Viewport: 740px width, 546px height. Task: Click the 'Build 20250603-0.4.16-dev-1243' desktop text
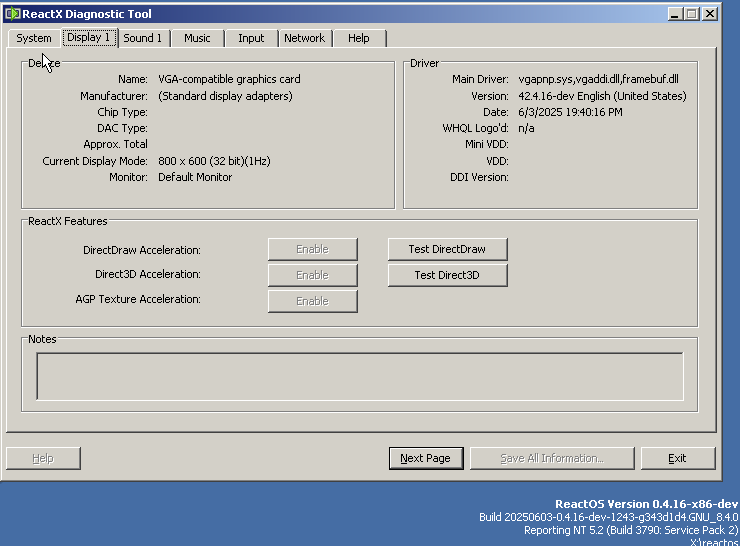pos(608,517)
